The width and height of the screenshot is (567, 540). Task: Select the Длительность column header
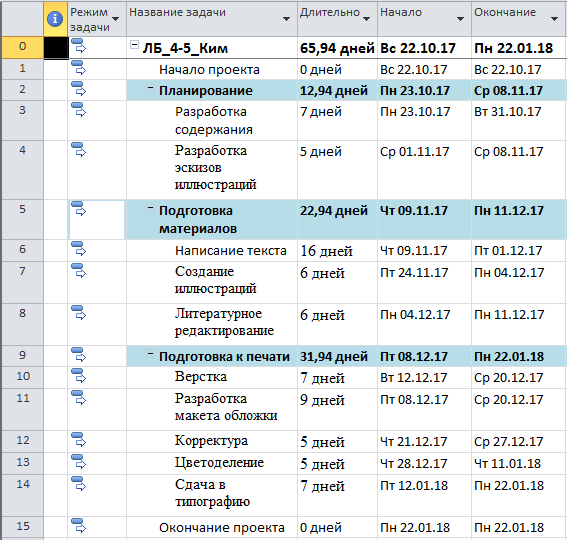(337, 19)
